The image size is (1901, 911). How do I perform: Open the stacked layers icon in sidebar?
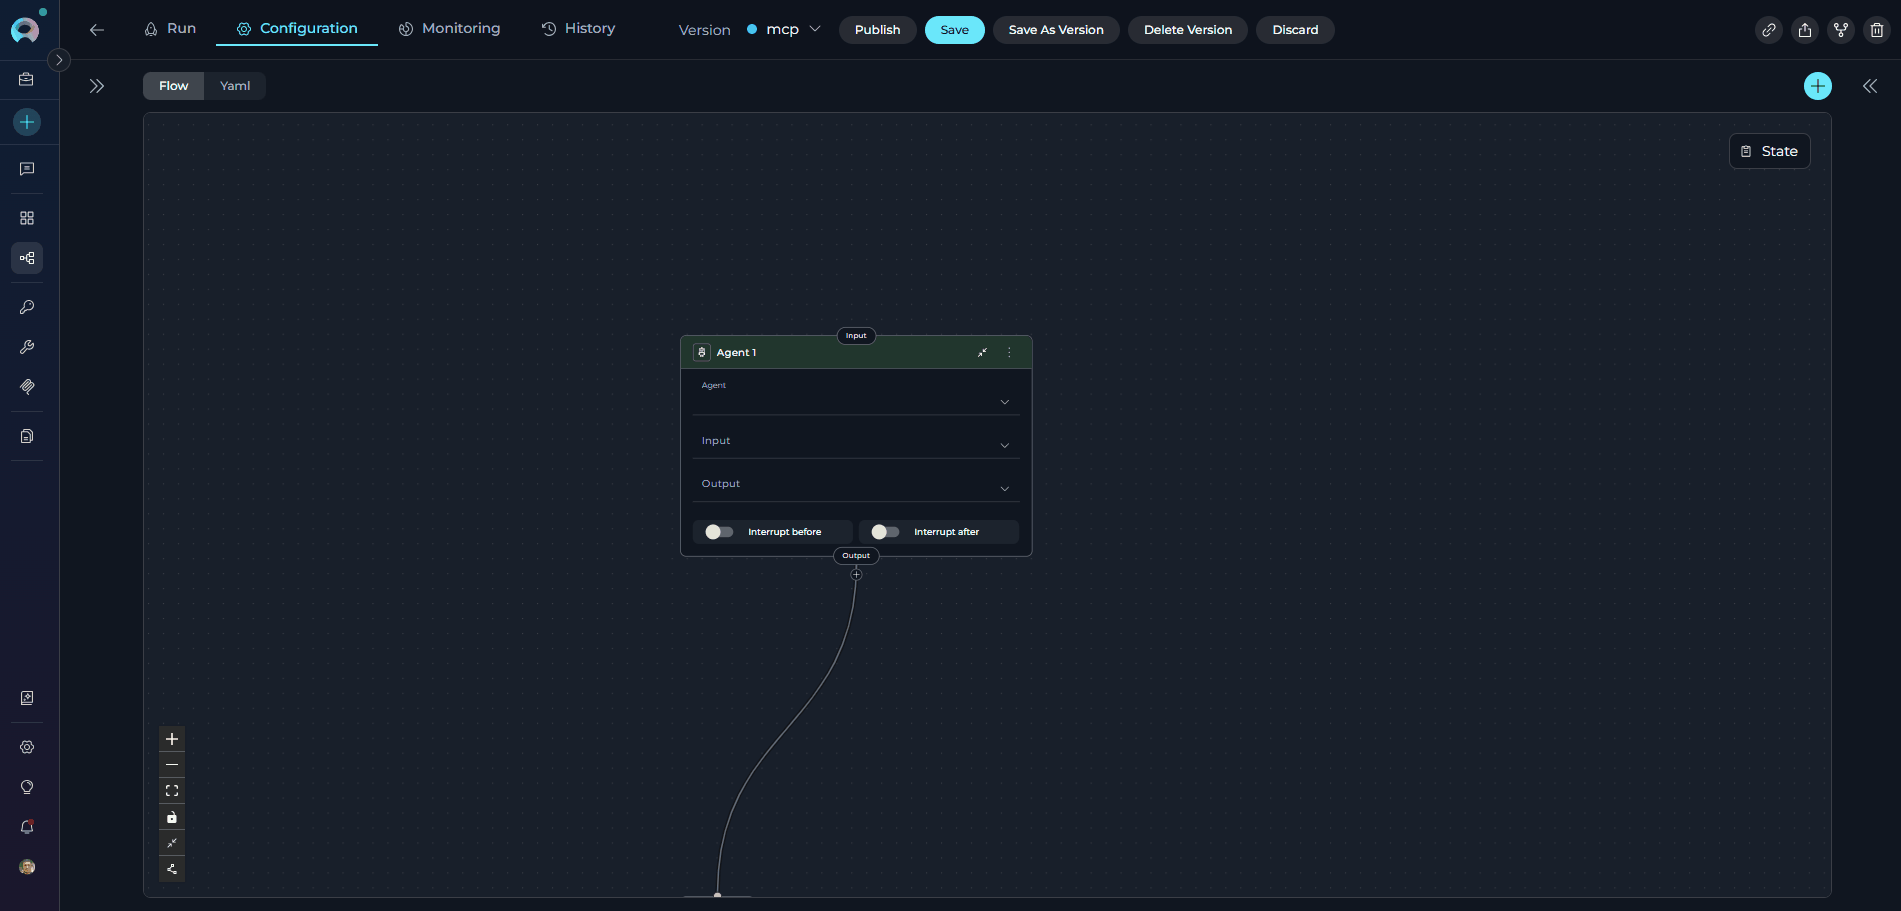pyautogui.click(x=27, y=387)
